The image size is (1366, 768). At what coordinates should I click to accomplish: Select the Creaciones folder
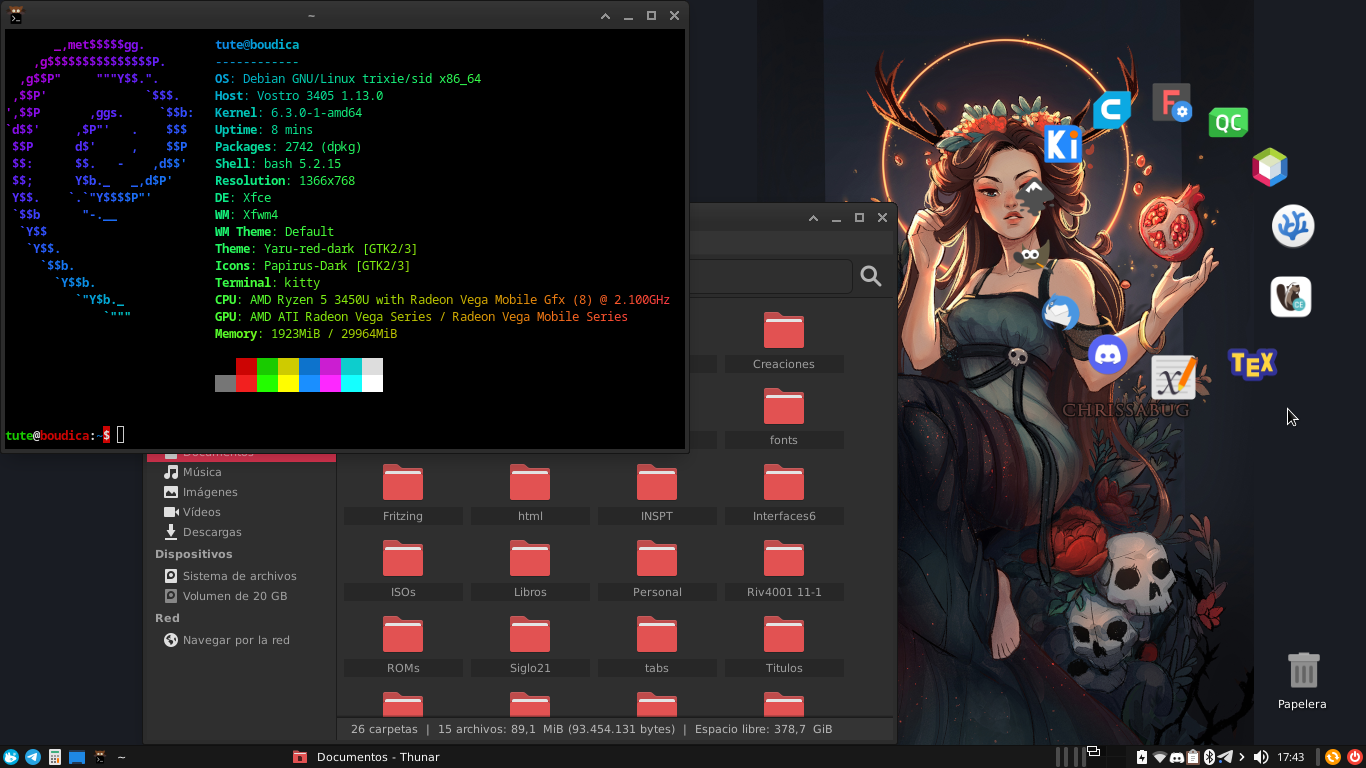tap(784, 342)
